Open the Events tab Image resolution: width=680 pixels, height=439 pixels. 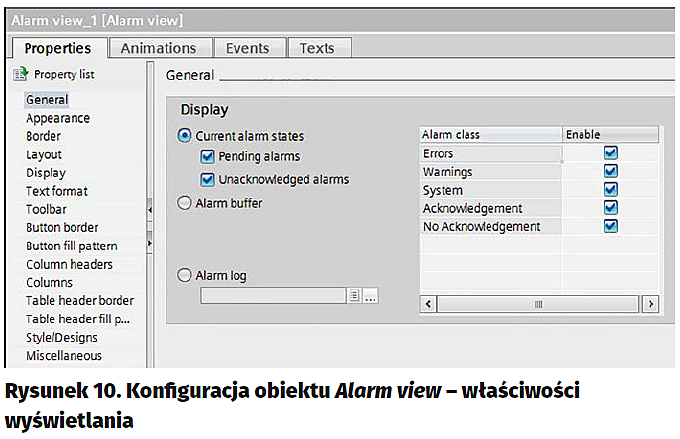[247, 48]
